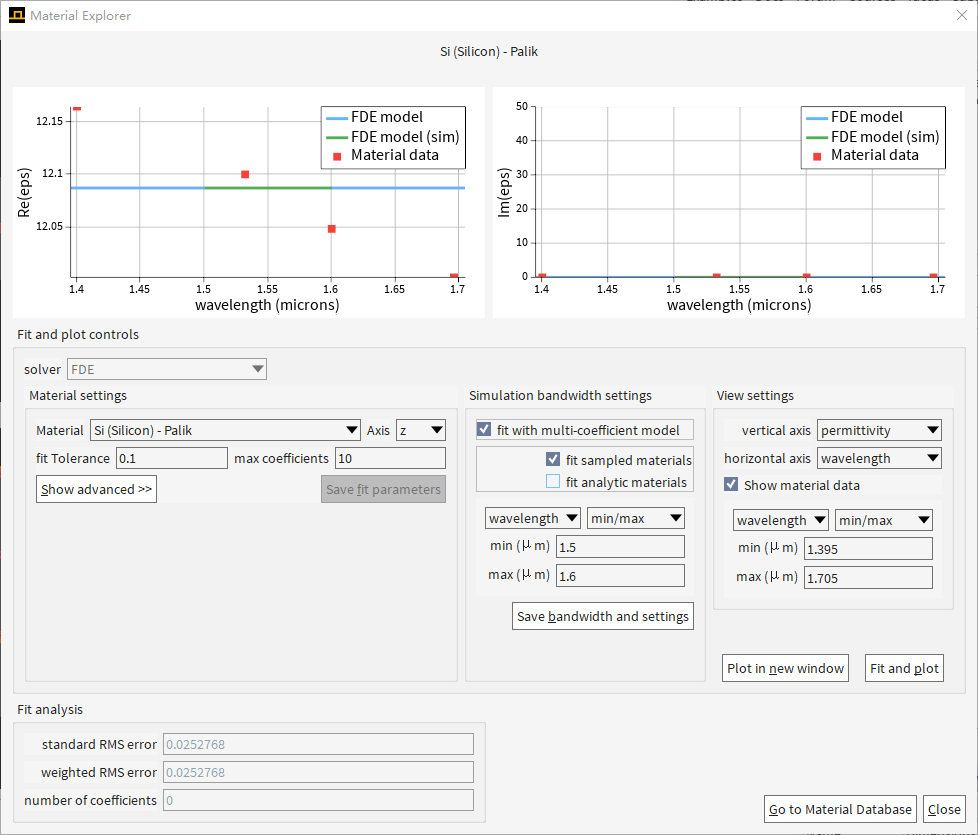Viewport: 978px width, 835px height.
Task: Expand the horizontal axis wavelength dropdown
Action: click(879, 458)
